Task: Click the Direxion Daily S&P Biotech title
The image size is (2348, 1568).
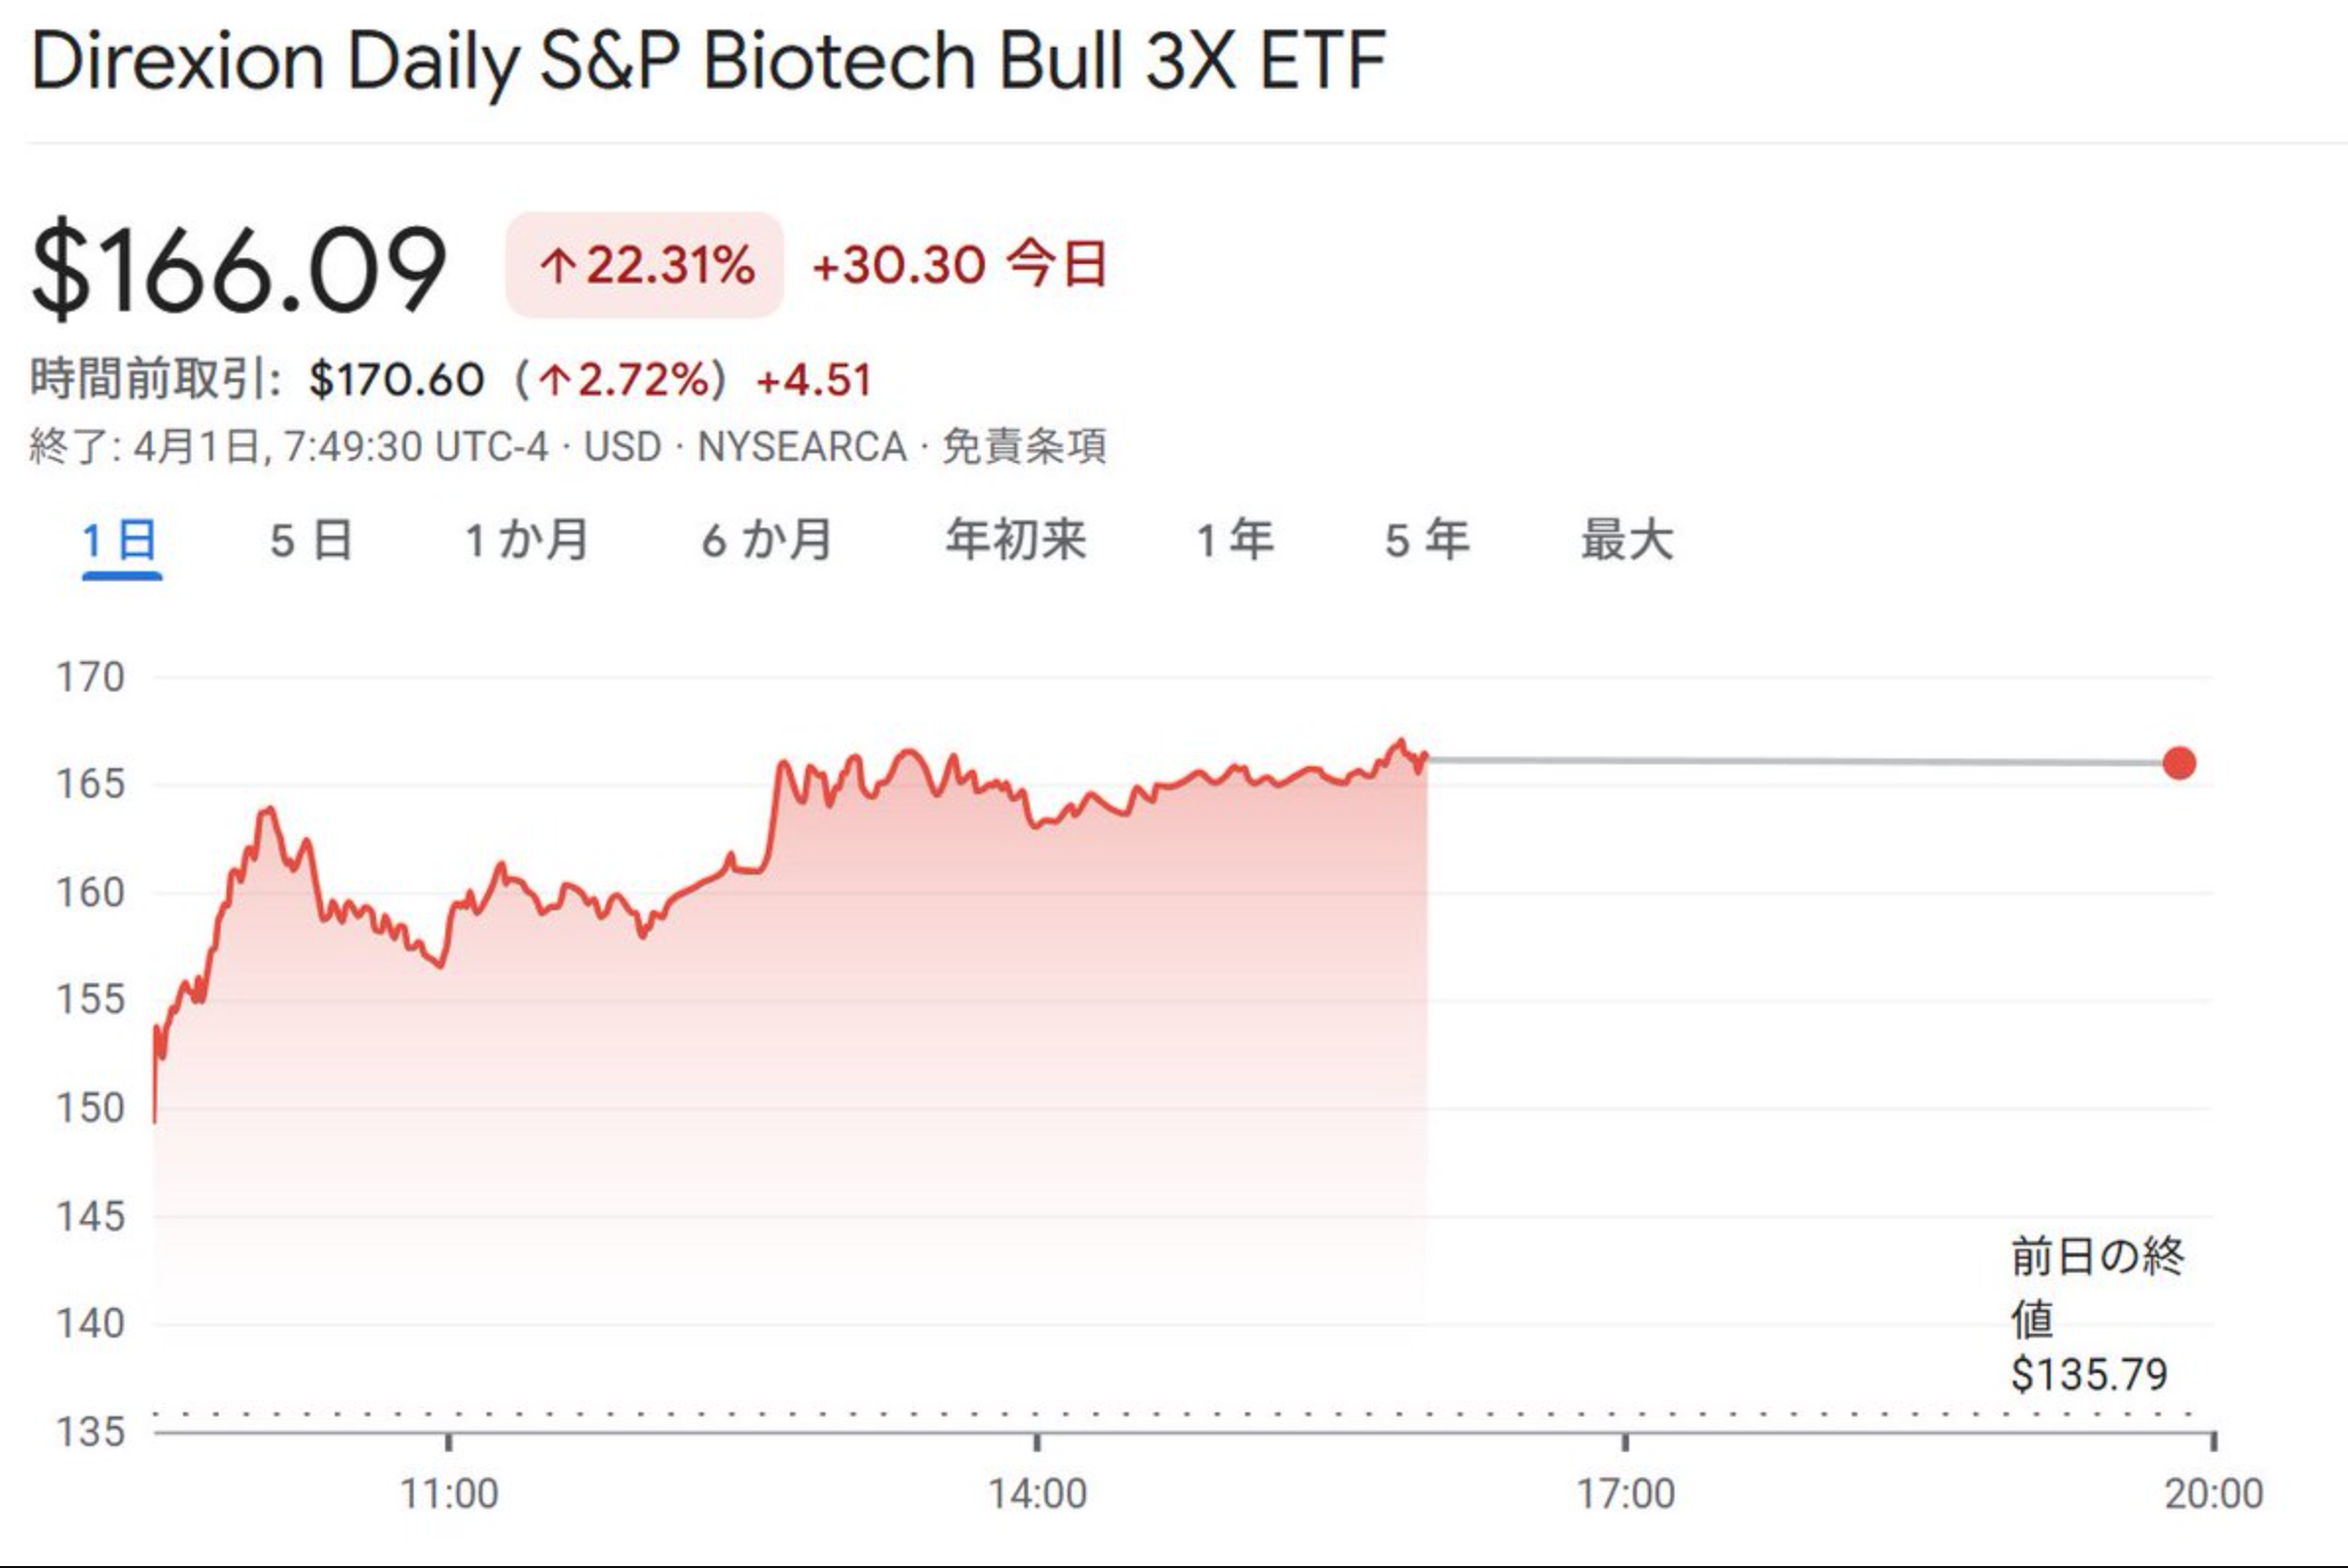Action: [708, 62]
